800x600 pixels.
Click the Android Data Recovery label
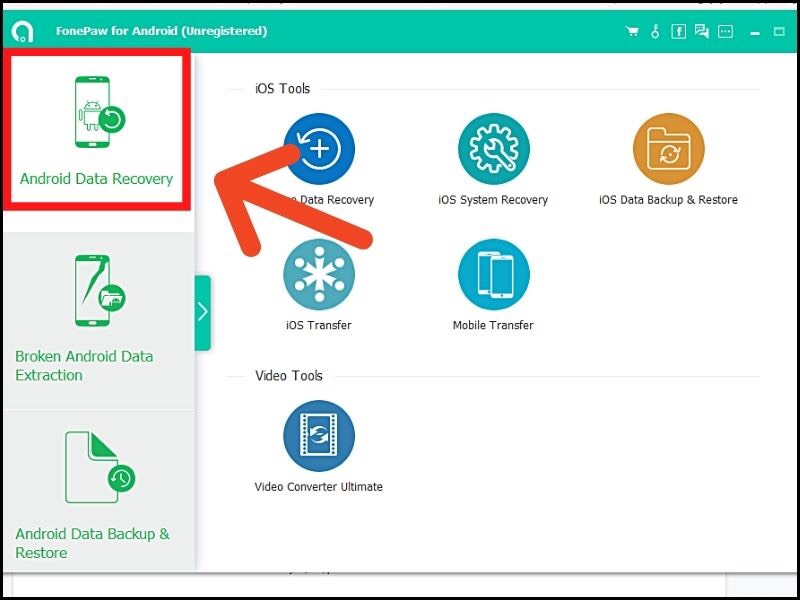coord(96,179)
